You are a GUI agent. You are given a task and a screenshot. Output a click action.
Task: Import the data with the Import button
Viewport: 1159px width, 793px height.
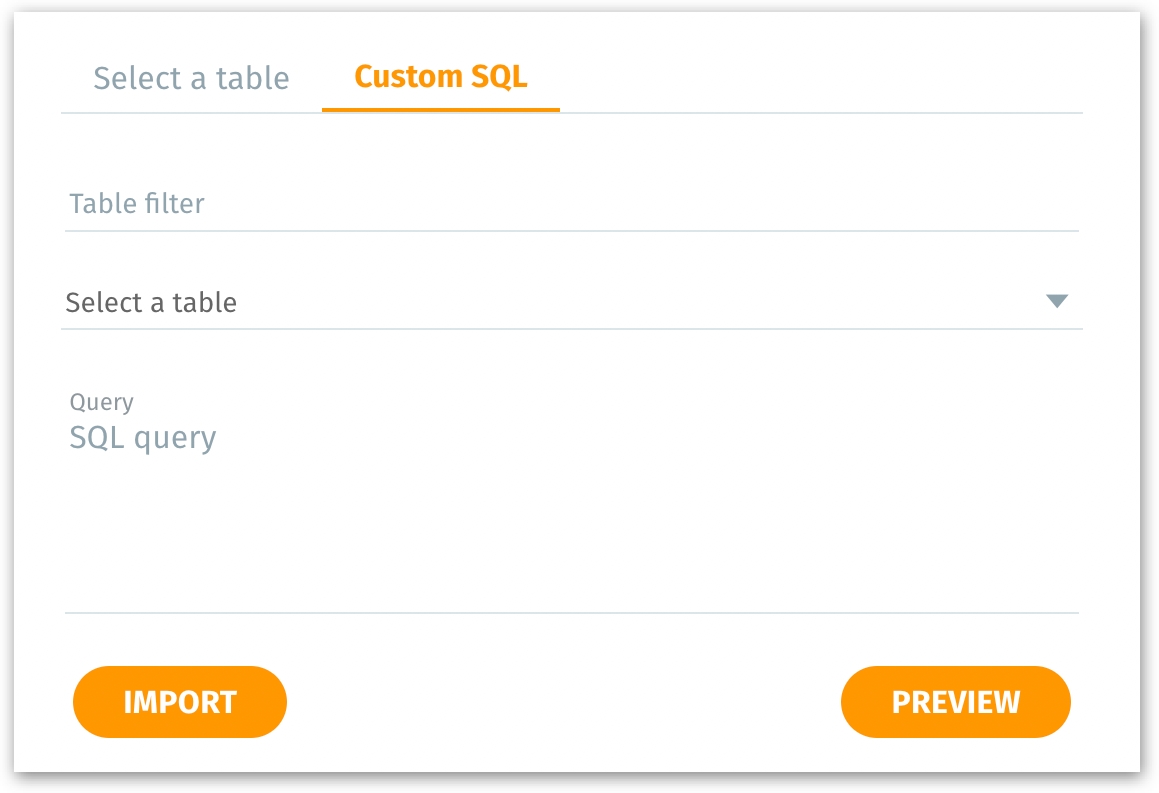click(x=180, y=702)
